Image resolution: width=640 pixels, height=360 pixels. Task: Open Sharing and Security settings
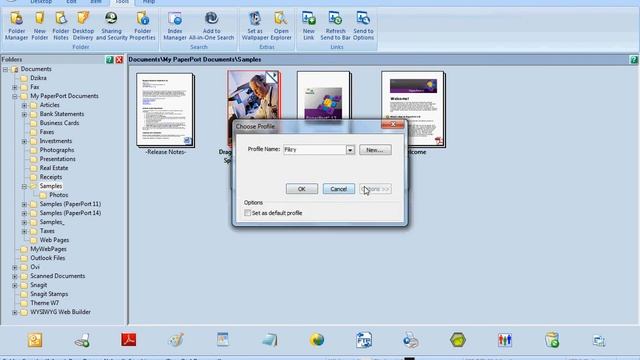tap(111, 26)
